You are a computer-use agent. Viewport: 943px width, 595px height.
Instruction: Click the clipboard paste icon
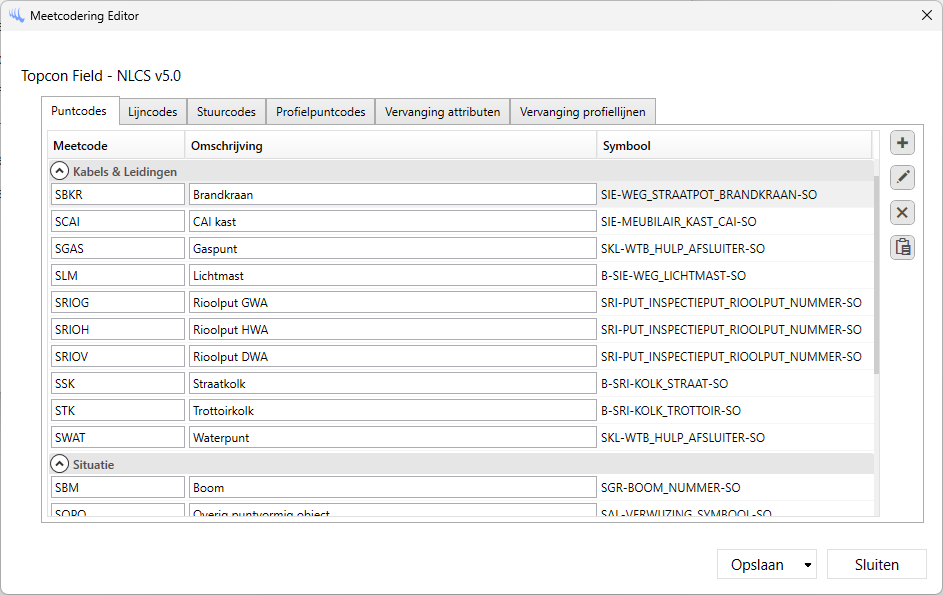click(902, 247)
